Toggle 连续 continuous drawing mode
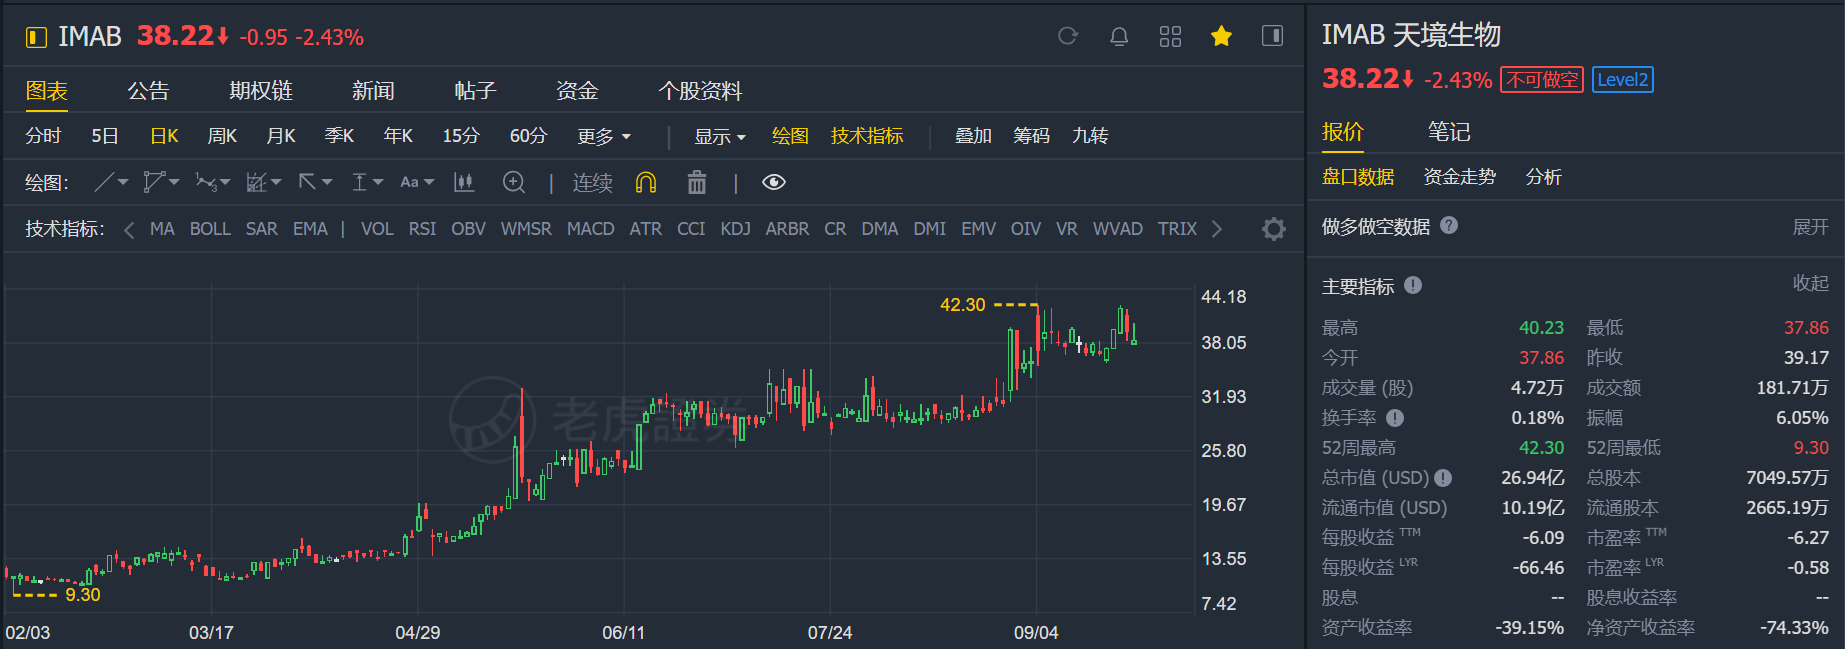This screenshot has width=1845, height=649. 592,183
